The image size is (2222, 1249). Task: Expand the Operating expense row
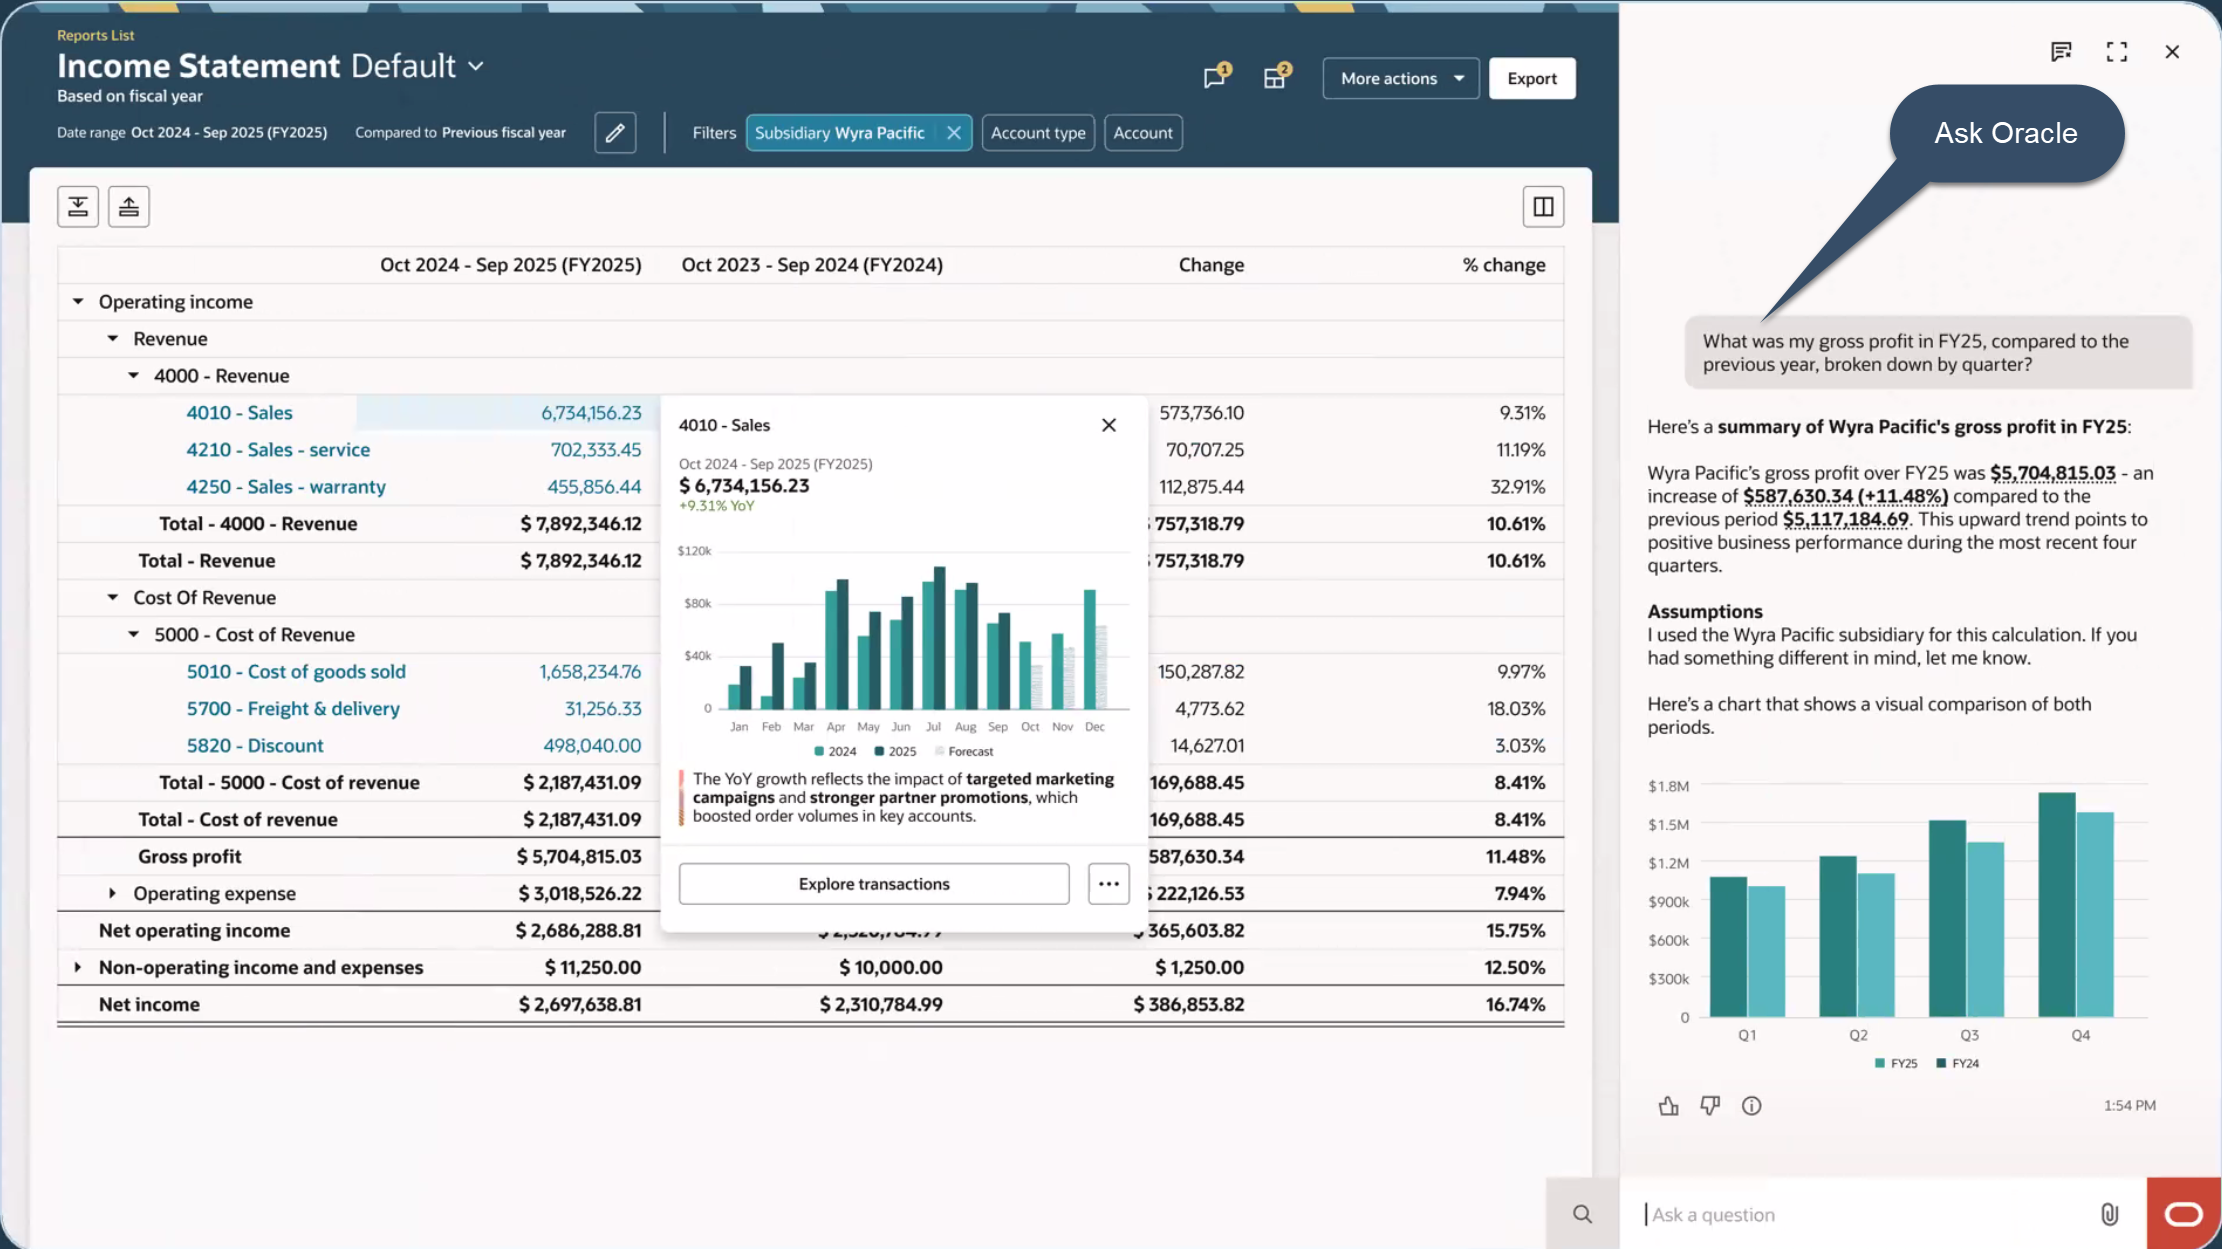pyautogui.click(x=112, y=893)
